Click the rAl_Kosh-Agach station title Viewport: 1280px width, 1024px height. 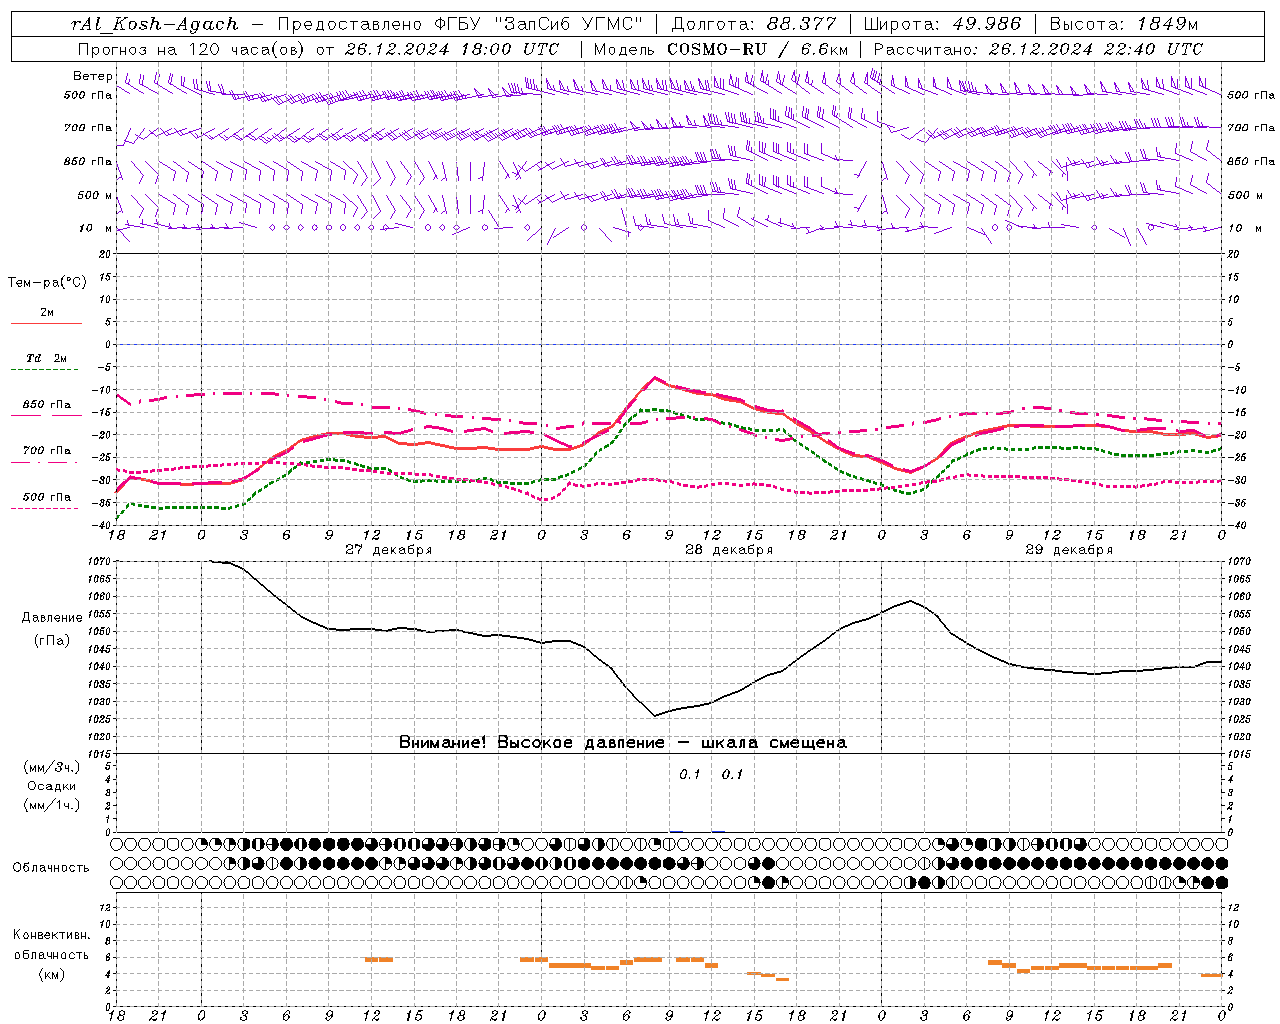155,24
